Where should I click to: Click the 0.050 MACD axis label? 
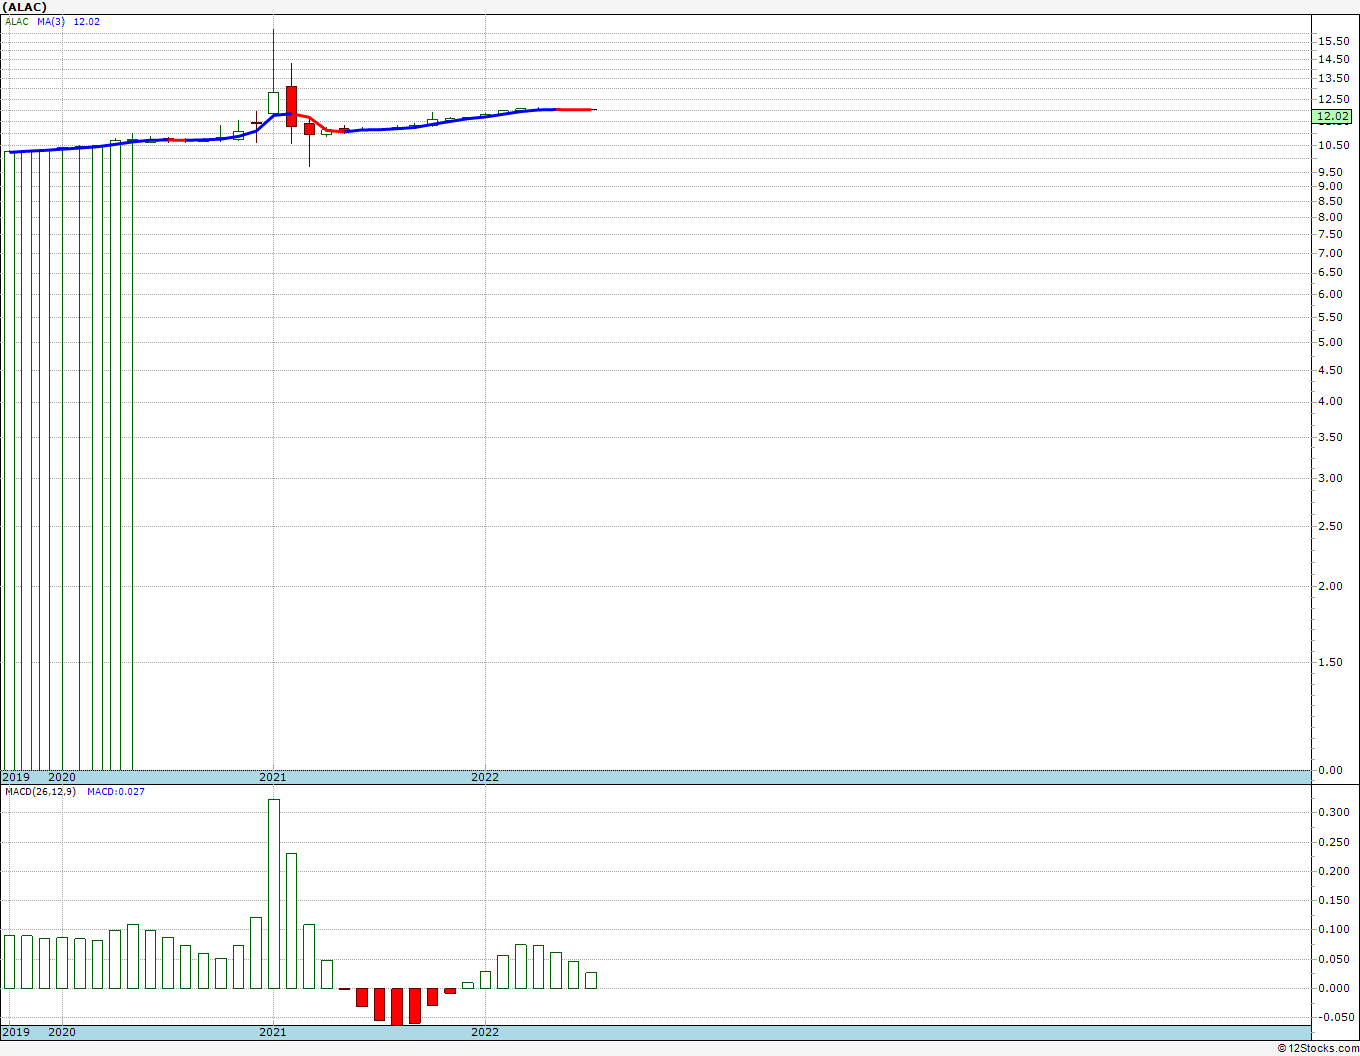(1333, 959)
